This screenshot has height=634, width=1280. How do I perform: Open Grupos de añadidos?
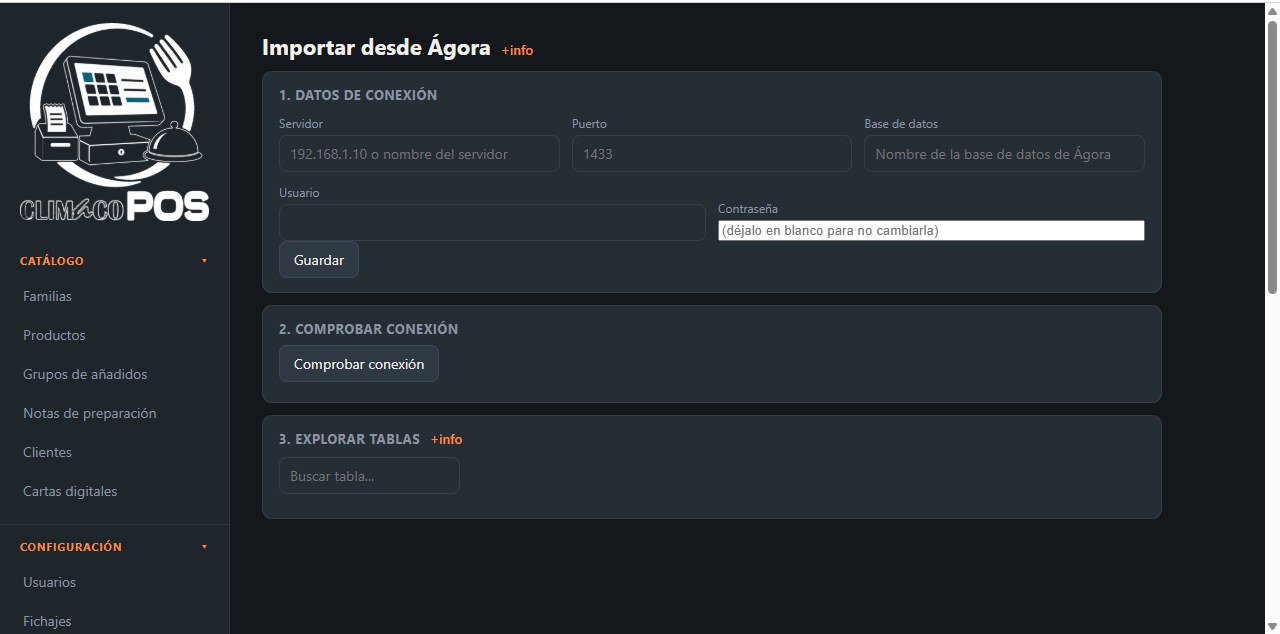(85, 374)
